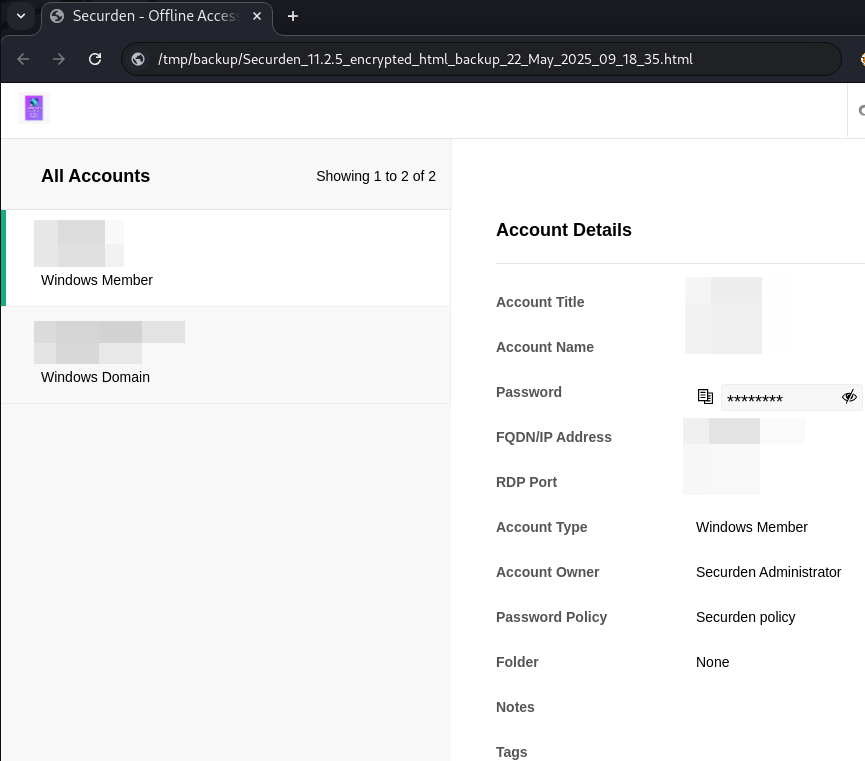Viewport: 865px width, 761px height.
Task: Click the copy password icon
Action: coord(705,396)
